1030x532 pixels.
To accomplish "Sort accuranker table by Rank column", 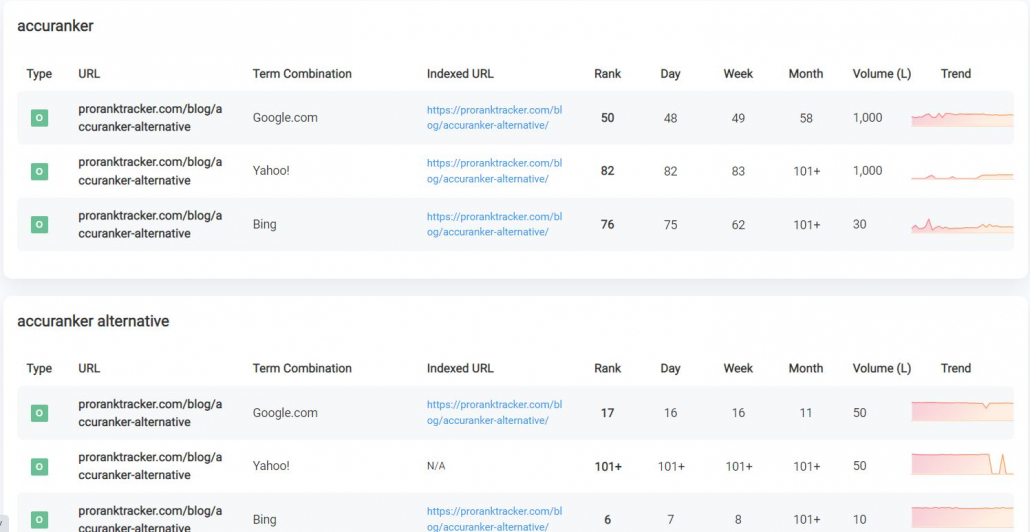I will coord(608,74).
